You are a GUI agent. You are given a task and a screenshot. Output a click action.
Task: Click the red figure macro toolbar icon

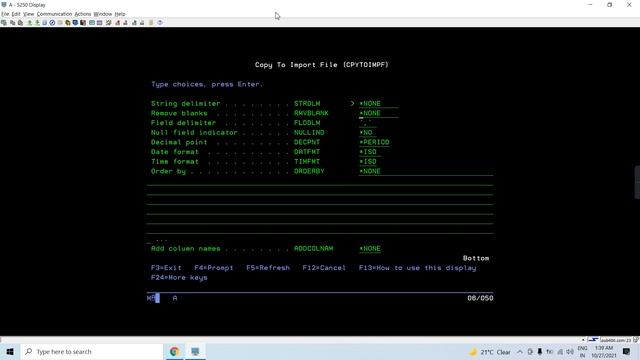tap(118, 23)
